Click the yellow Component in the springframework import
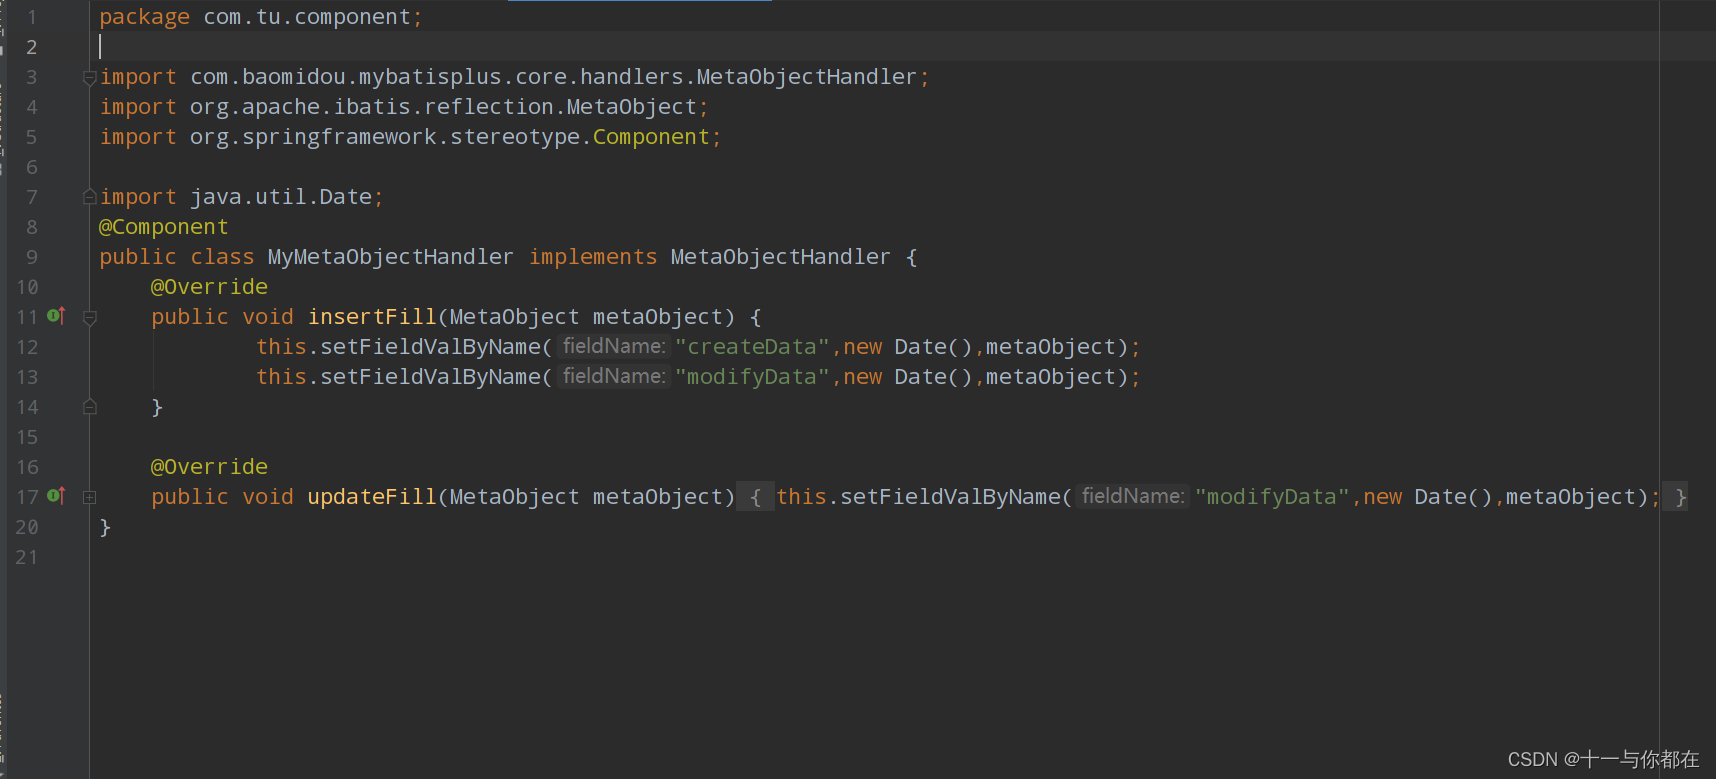1716x779 pixels. (x=651, y=137)
